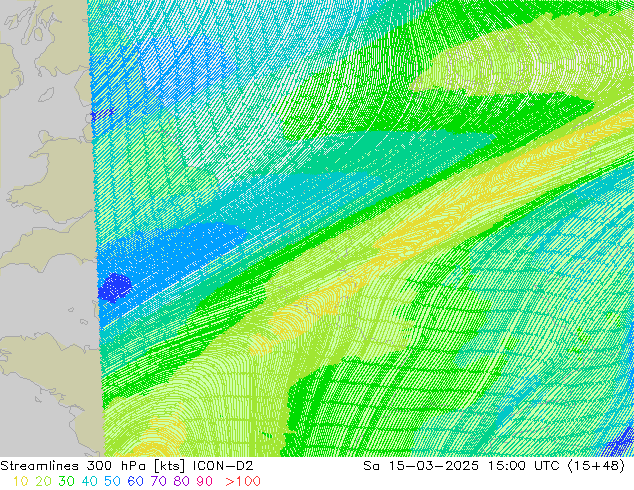This screenshot has width=634, height=490.
Task: Click the cyan 40 knots legend value
Action: click(x=89, y=481)
